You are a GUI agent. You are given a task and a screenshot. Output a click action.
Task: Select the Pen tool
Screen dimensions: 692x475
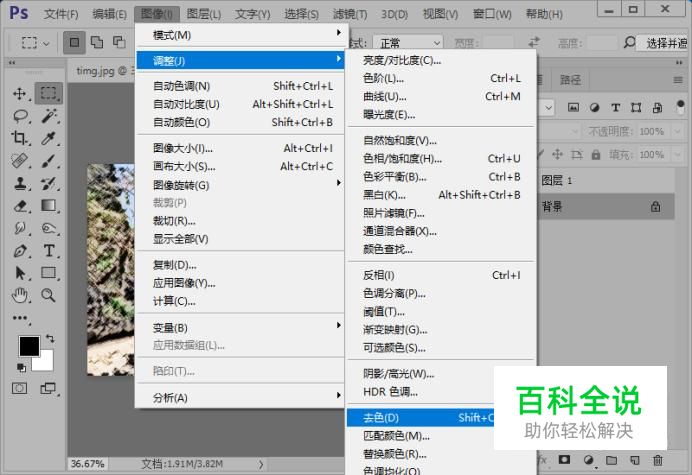coord(20,251)
